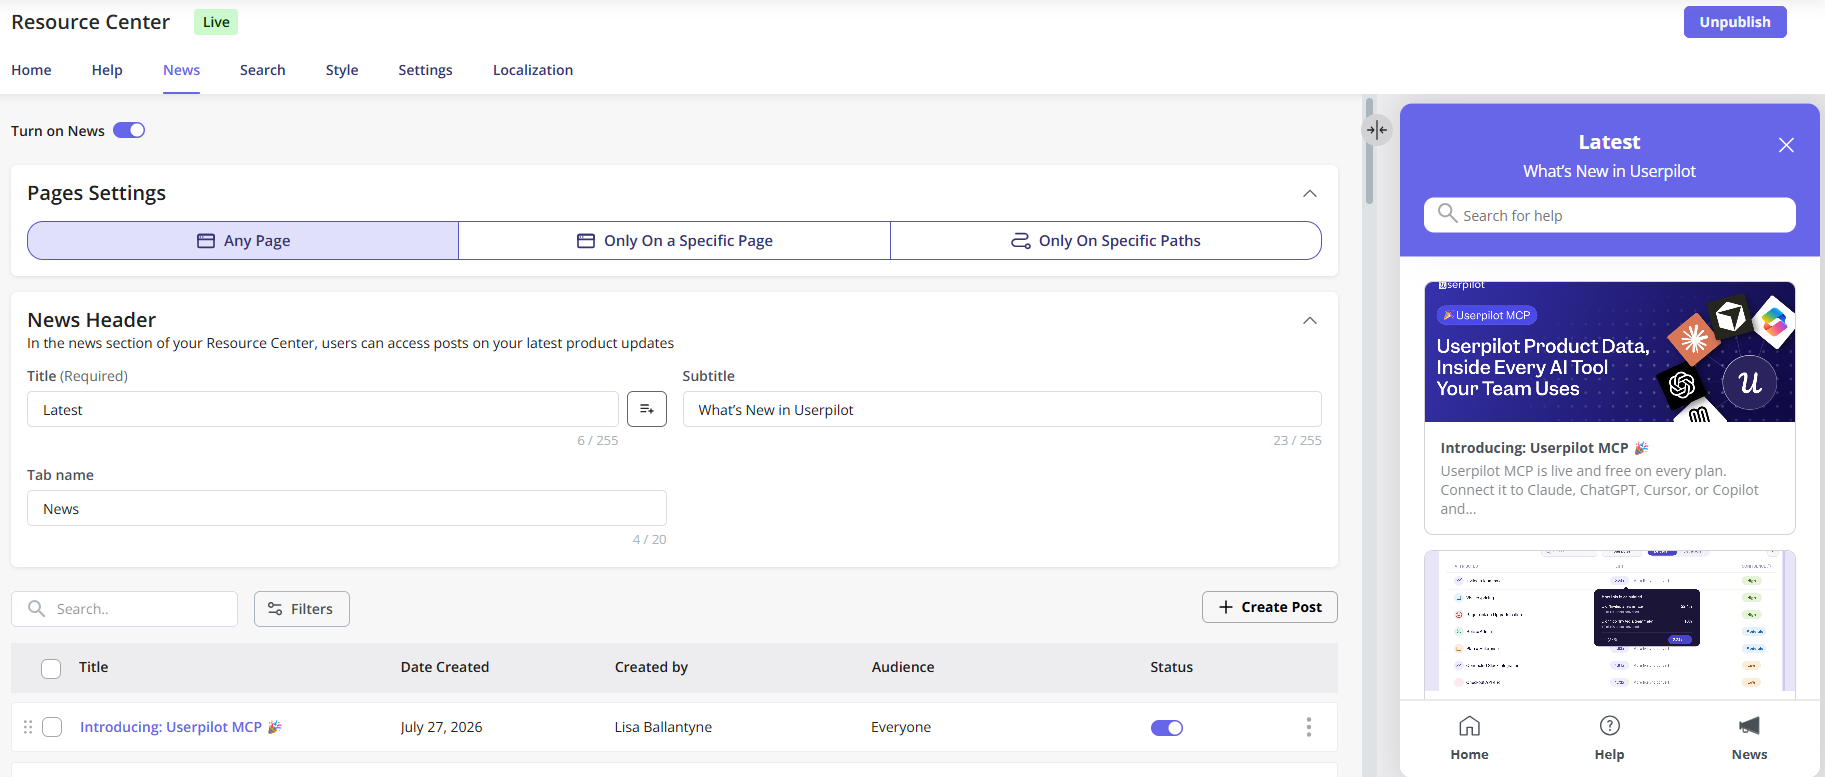
Task: Click the Created by column header
Action: click(x=651, y=667)
